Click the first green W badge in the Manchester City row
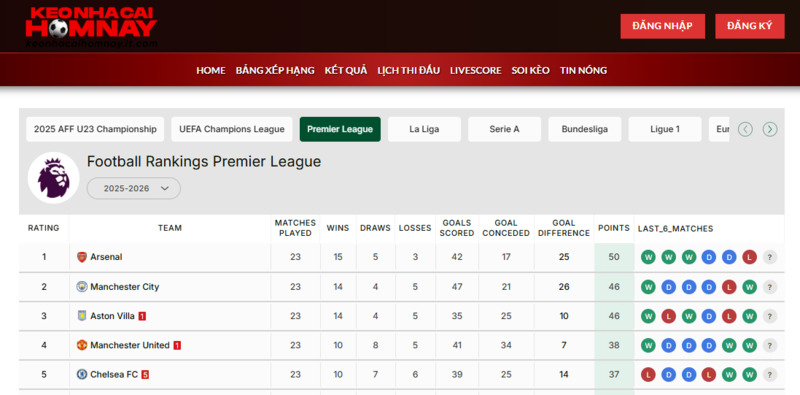Viewport: 800px width, 395px height. click(648, 287)
